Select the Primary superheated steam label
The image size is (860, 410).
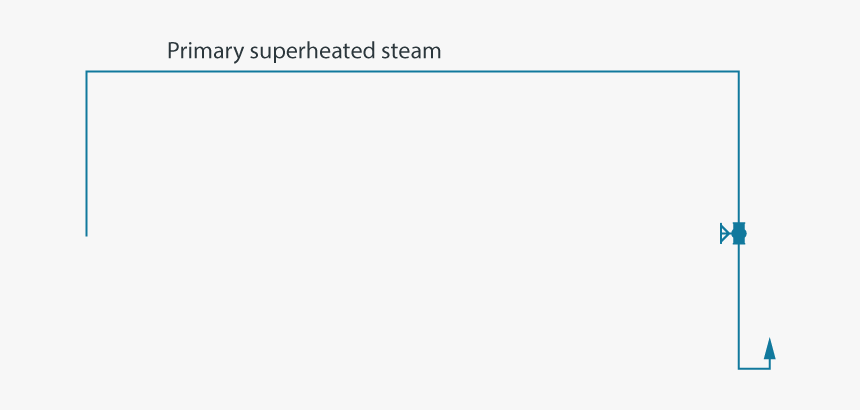point(304,52)
